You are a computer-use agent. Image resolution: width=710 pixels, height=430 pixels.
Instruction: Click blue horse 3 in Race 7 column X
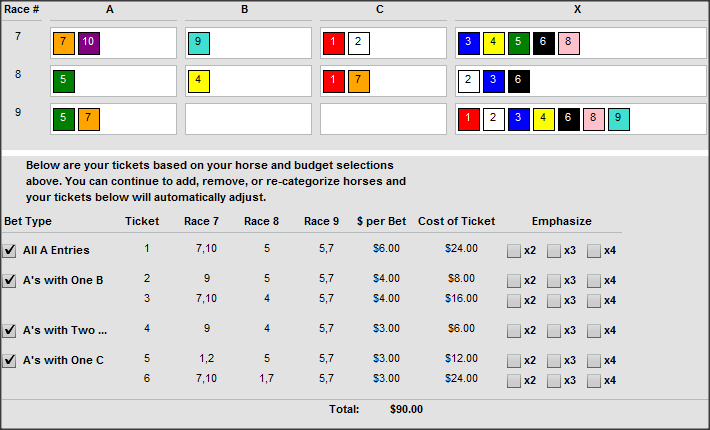point(469,43)
